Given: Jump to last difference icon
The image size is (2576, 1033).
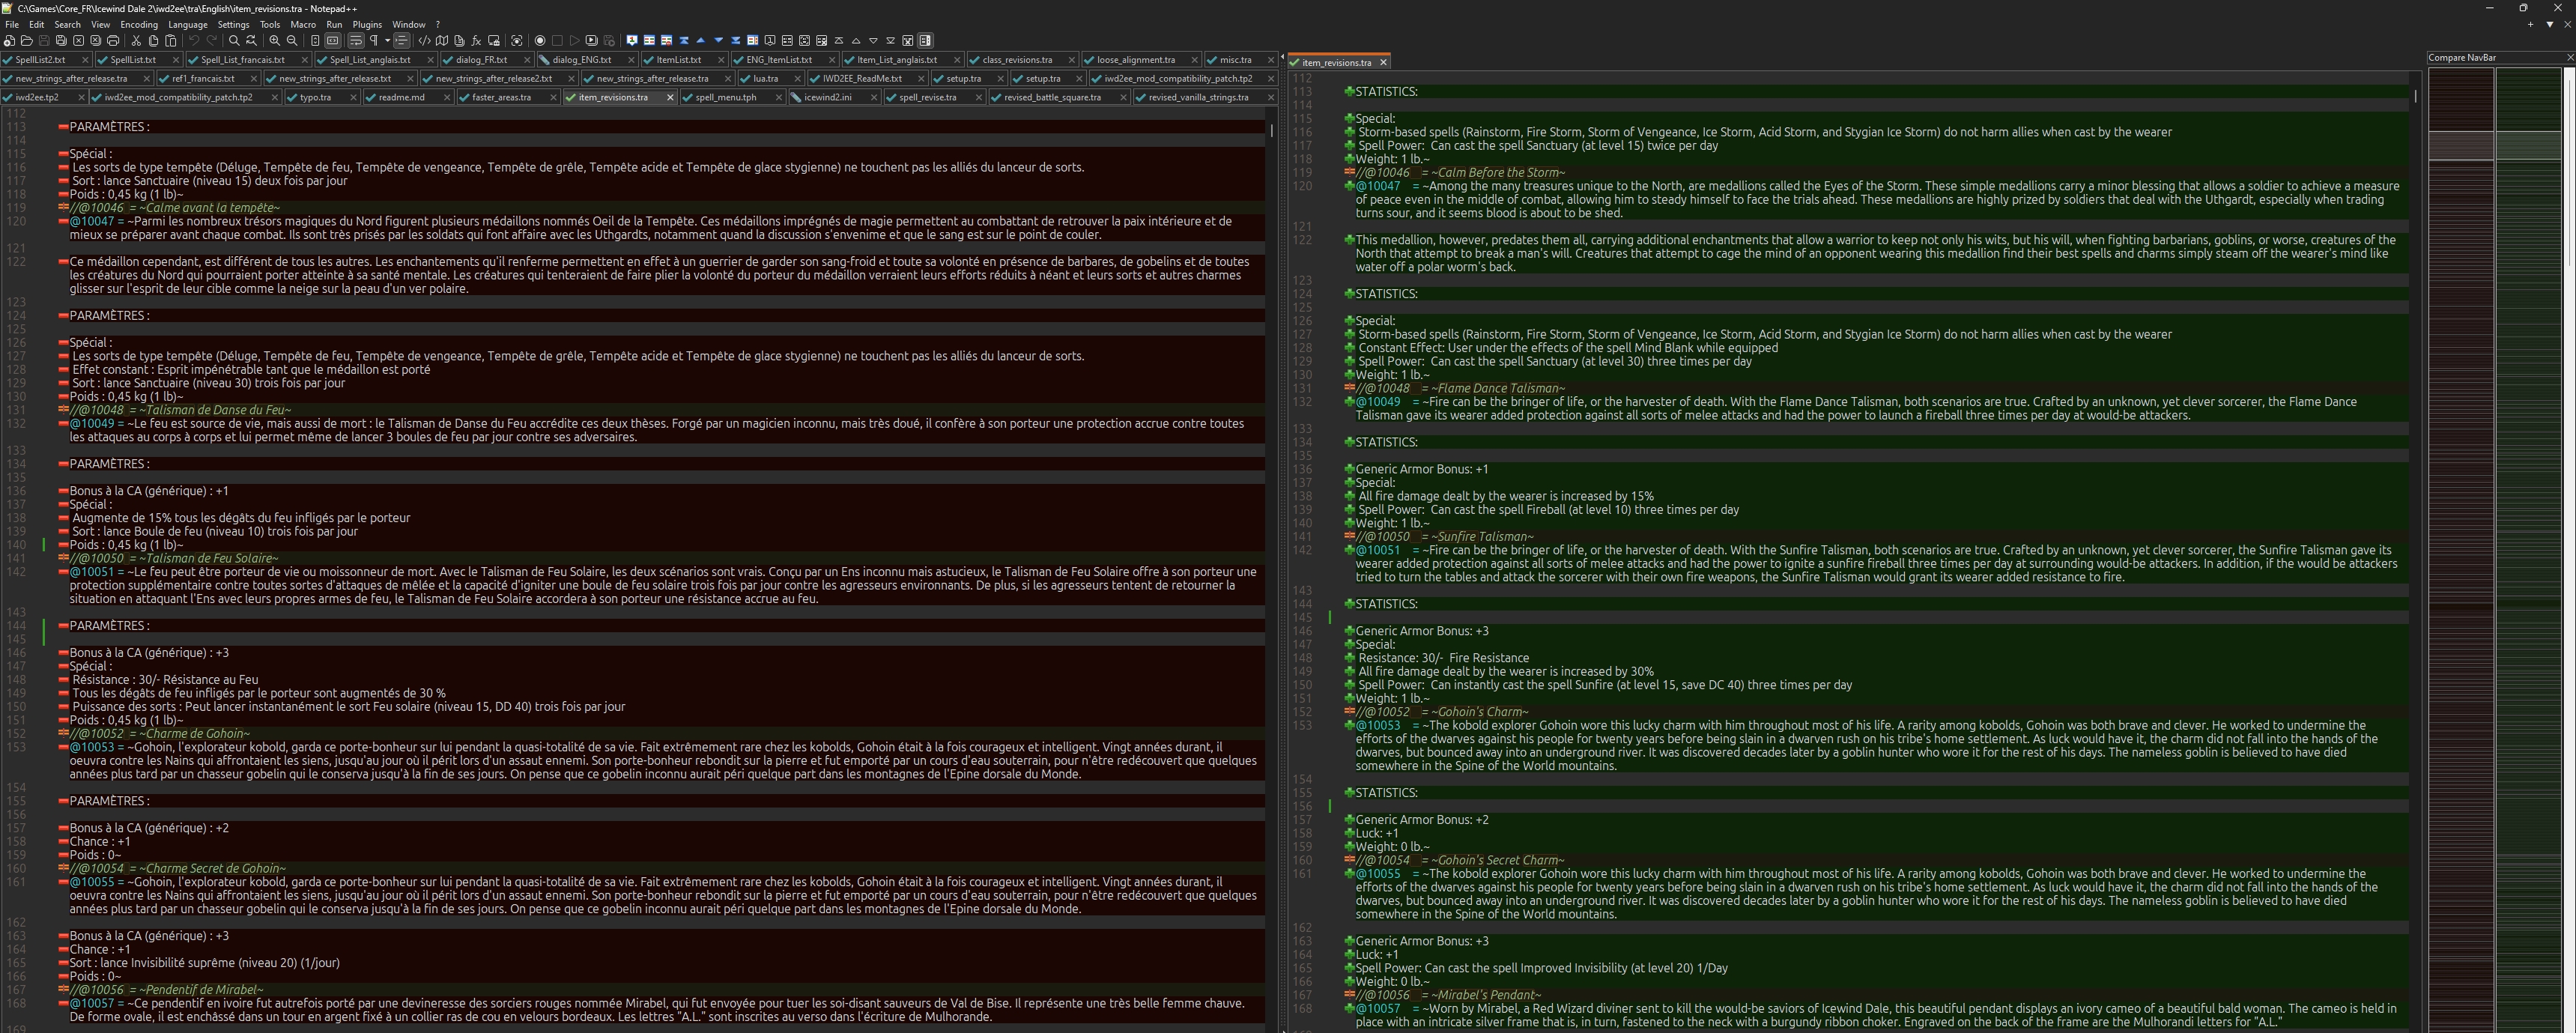Looking at the screenshot, I should (736, 41).
